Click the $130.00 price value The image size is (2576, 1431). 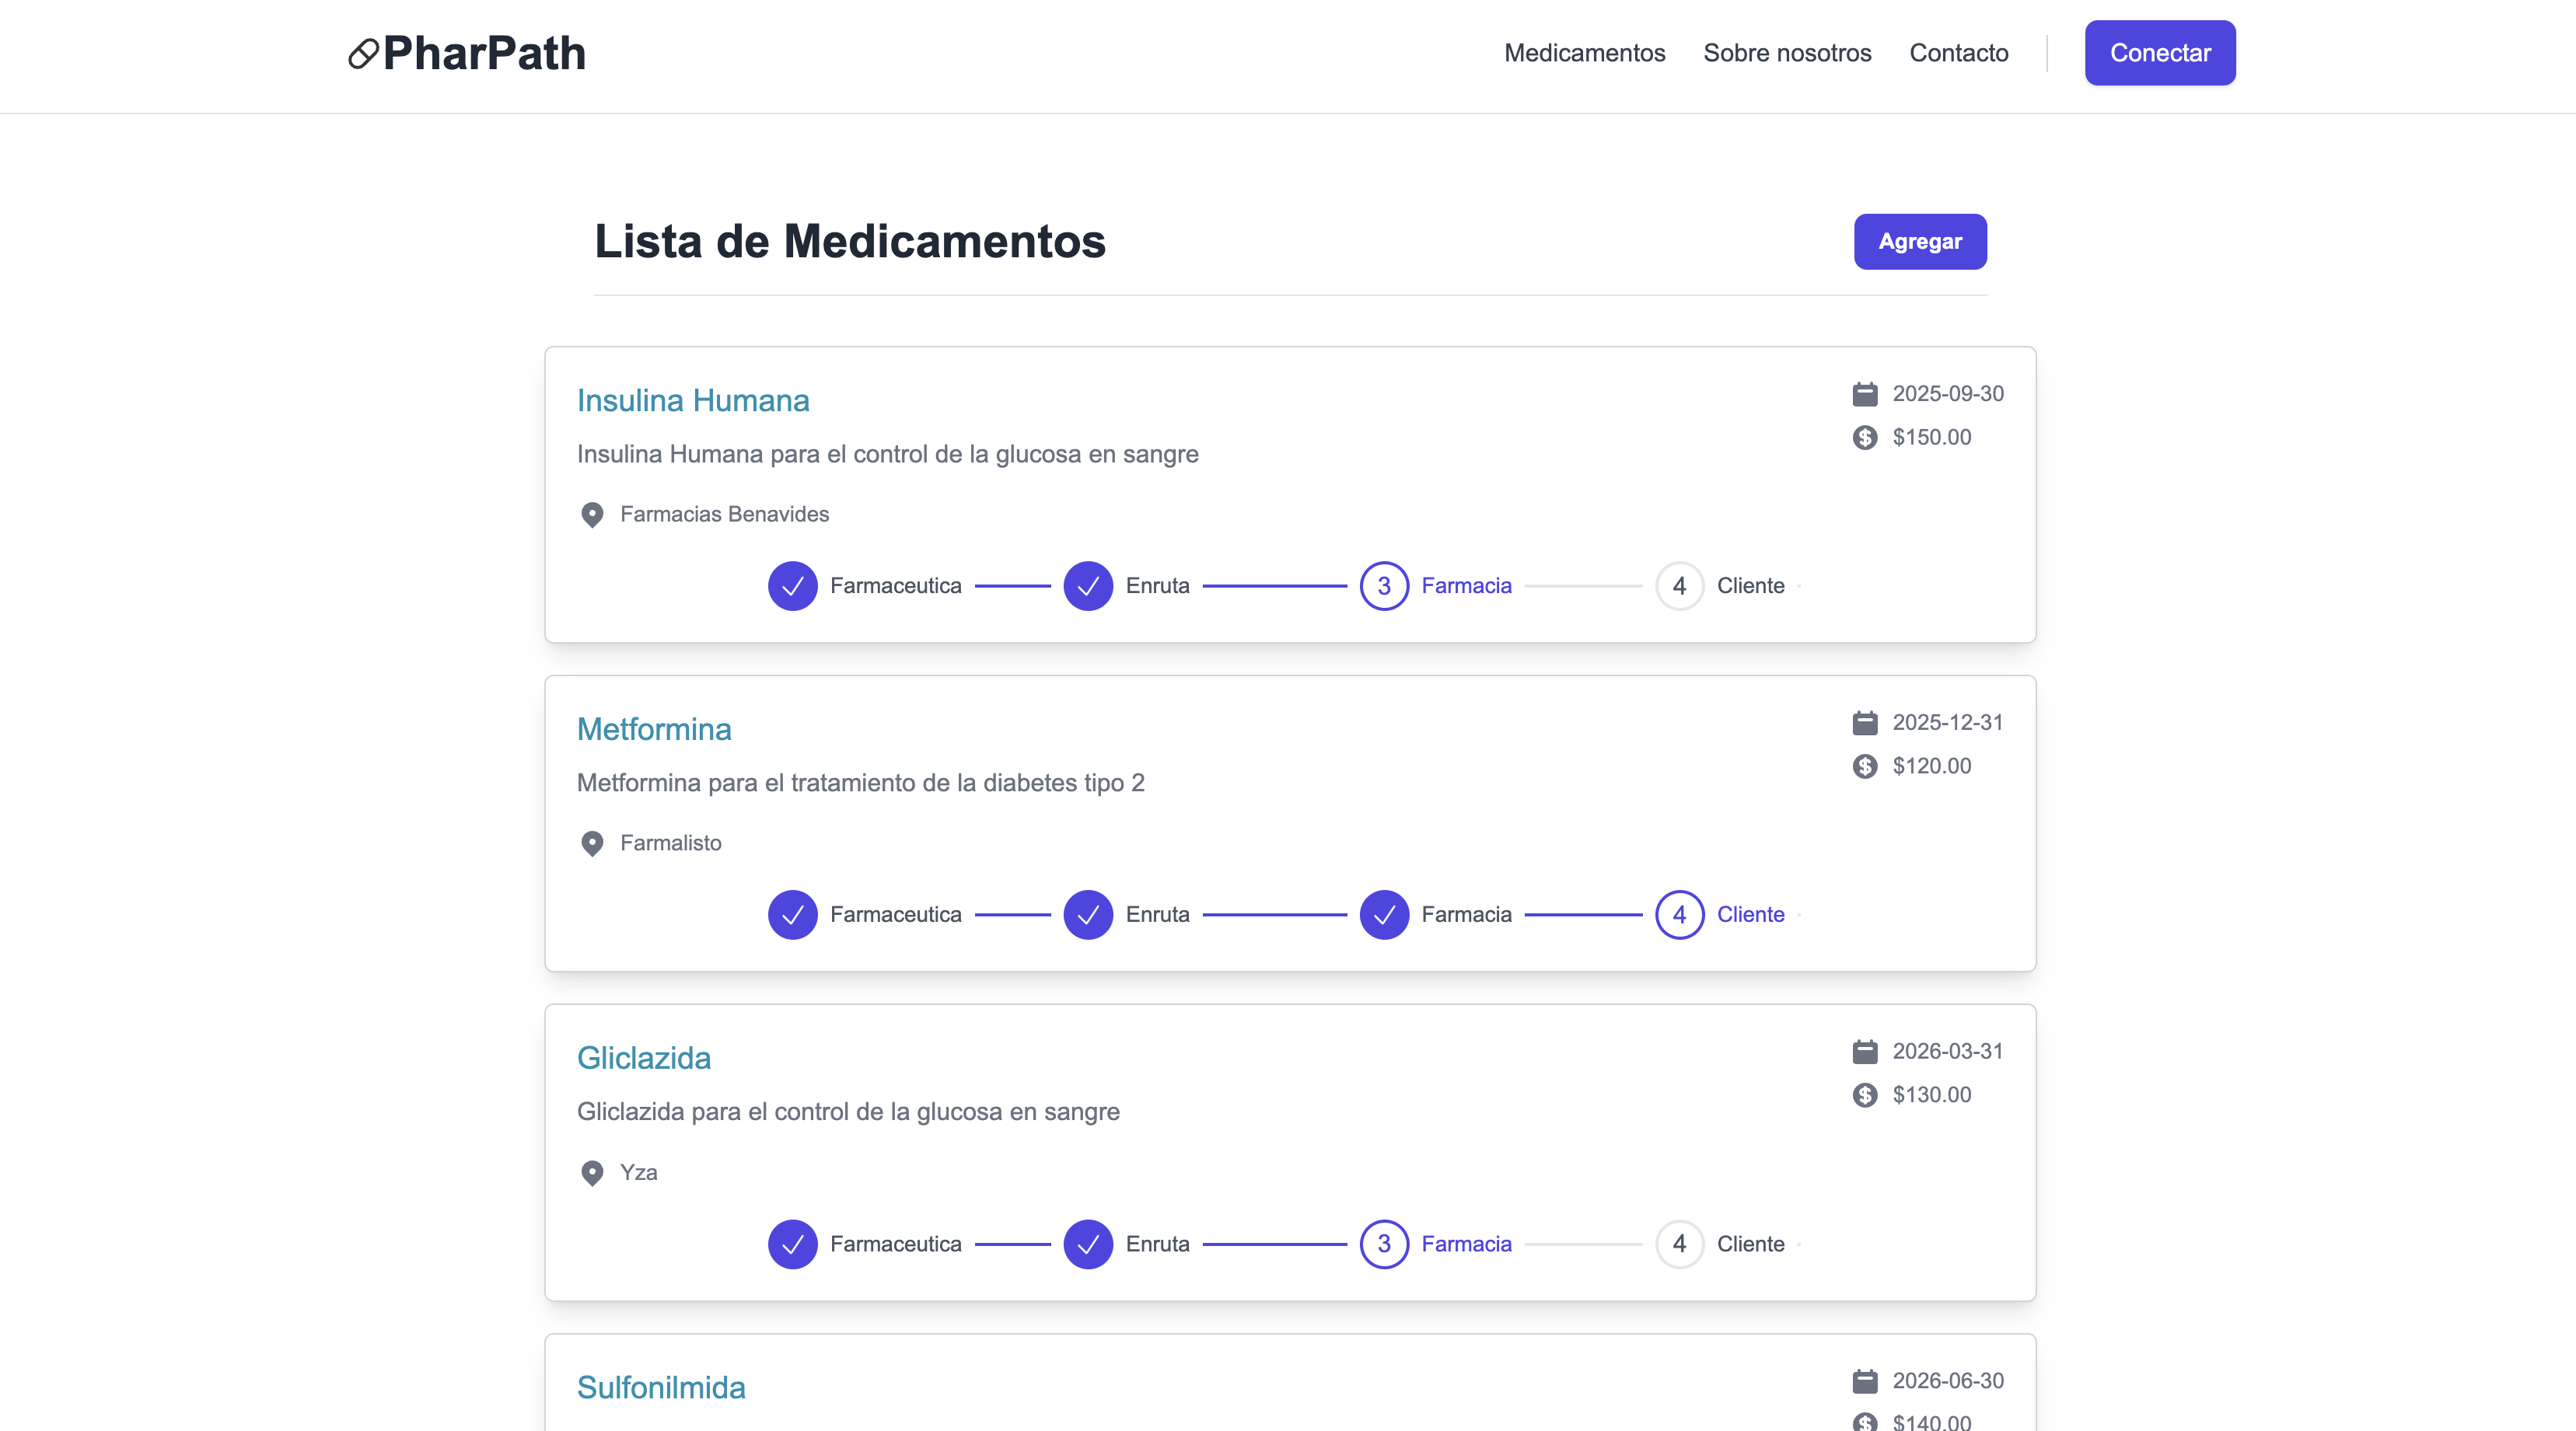1932,1096
